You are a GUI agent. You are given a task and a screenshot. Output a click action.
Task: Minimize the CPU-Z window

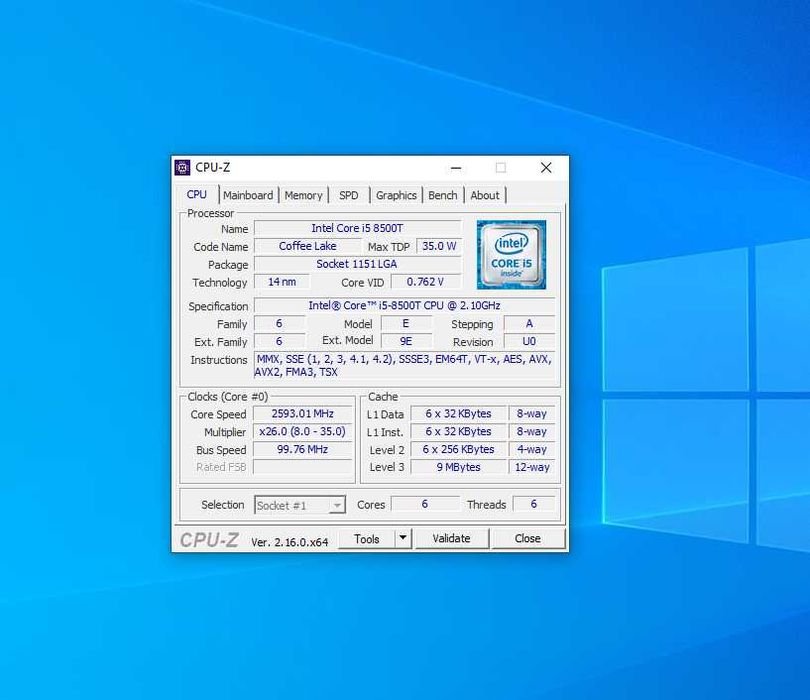456,168
